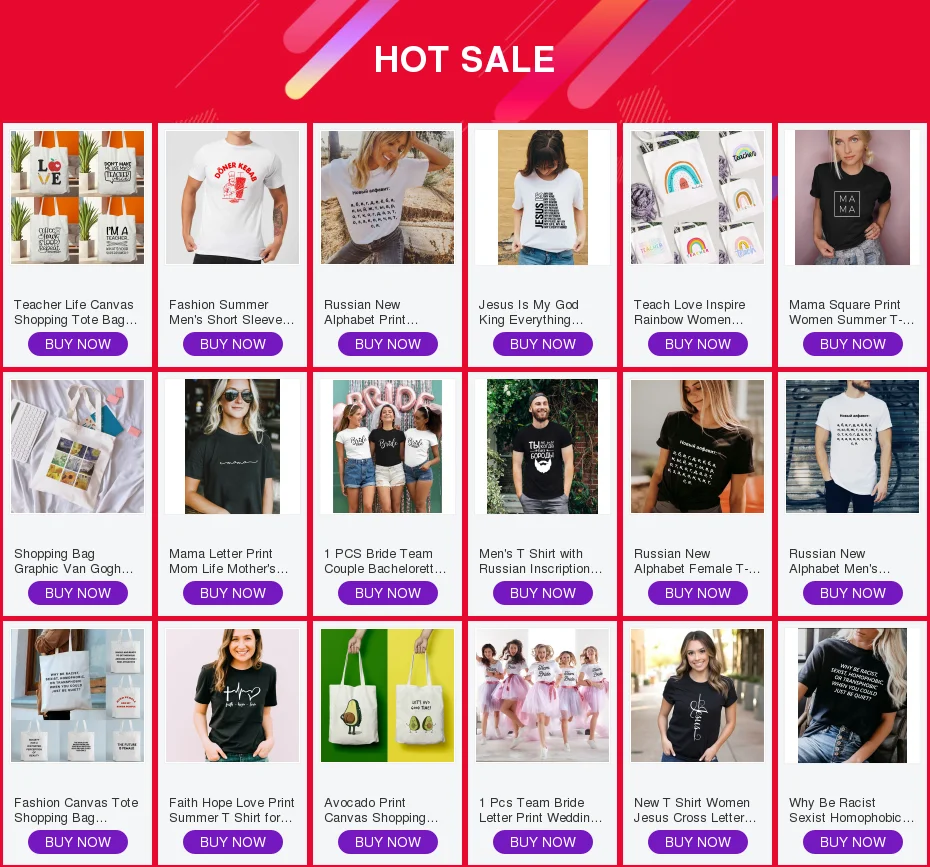Viewport: 930px width, 867px height.
Task: Open Russian New Alphabet Female T-shirt title
Action: click(697, 561)
